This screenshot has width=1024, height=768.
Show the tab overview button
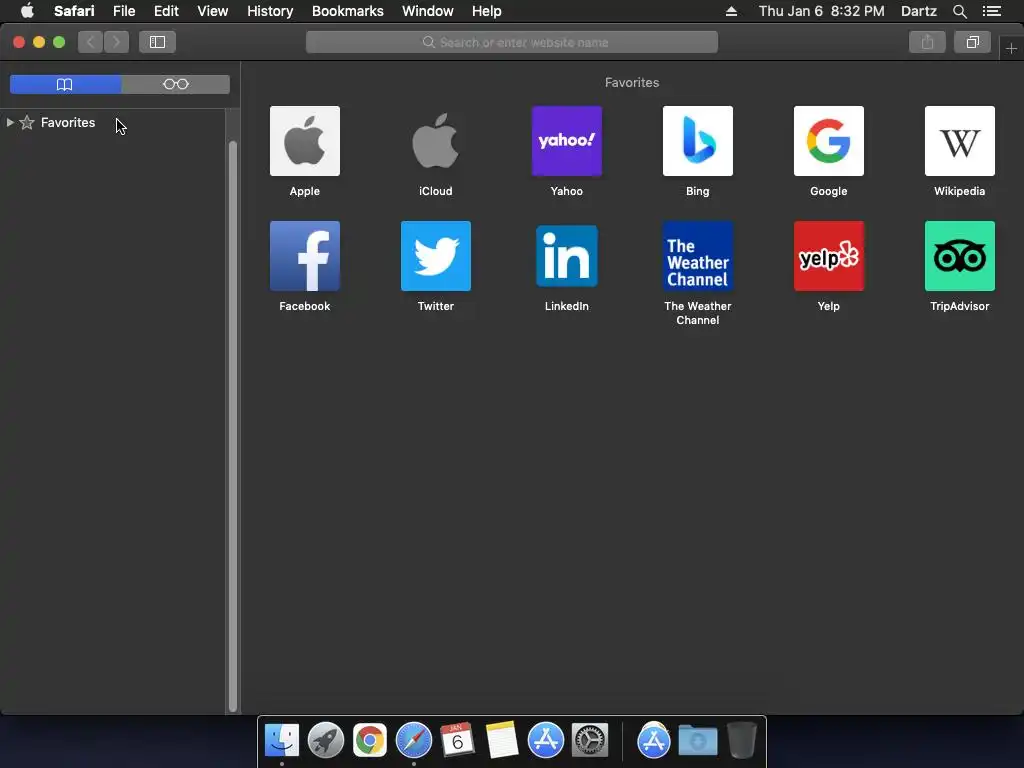pyautogui.click(x=972, y=42)
